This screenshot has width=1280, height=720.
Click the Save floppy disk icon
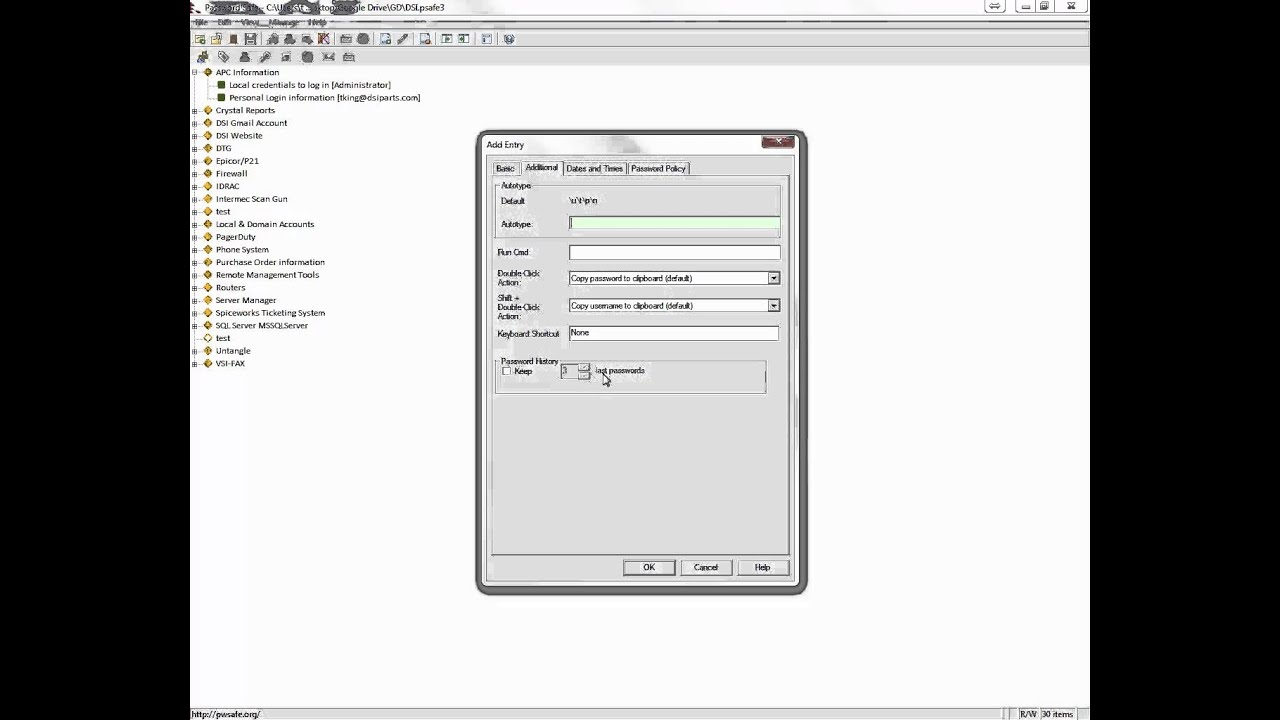click(250, 39)
